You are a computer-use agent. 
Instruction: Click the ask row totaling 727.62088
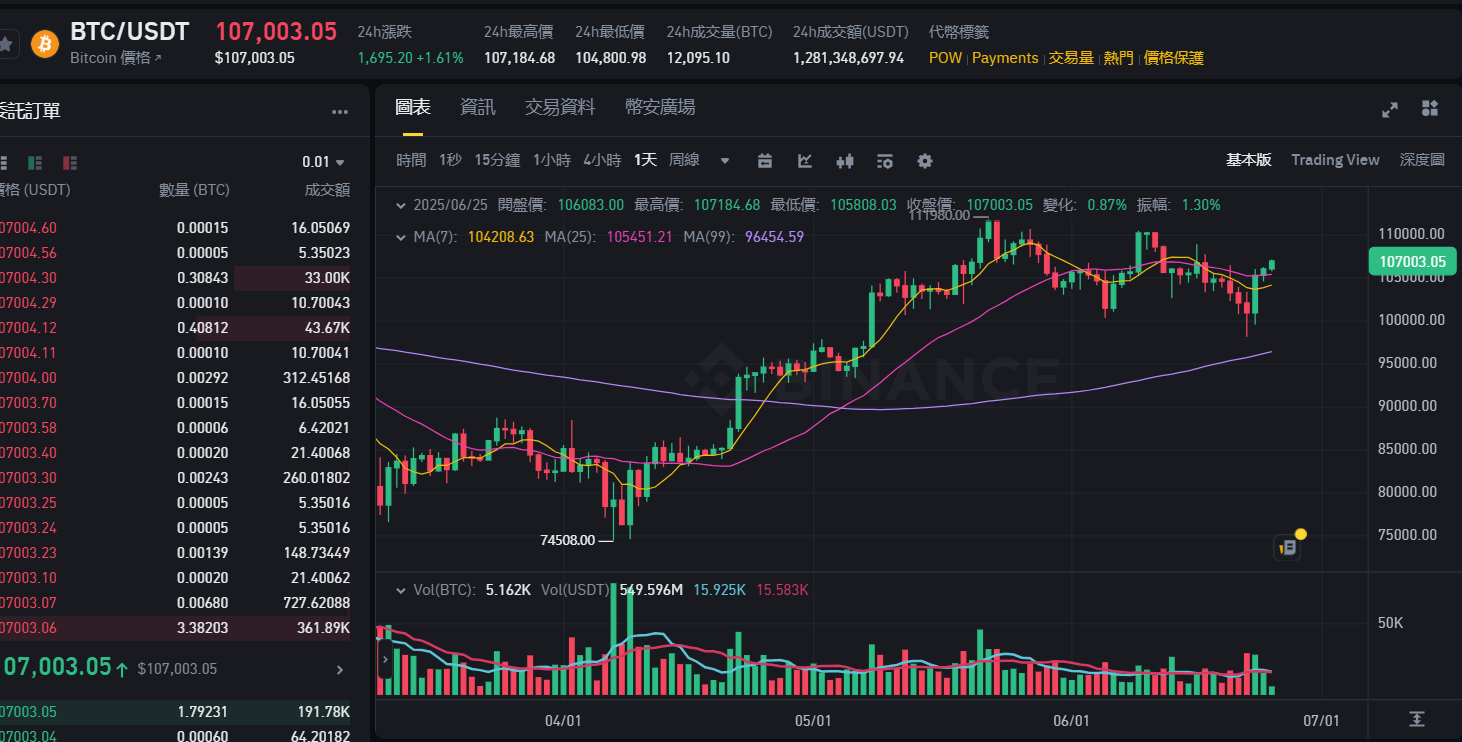pos(175,603)
